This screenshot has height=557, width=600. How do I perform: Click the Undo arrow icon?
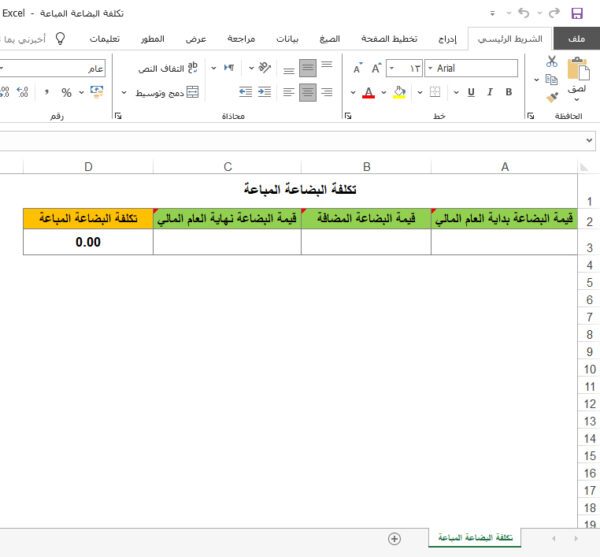pos(524,13)
